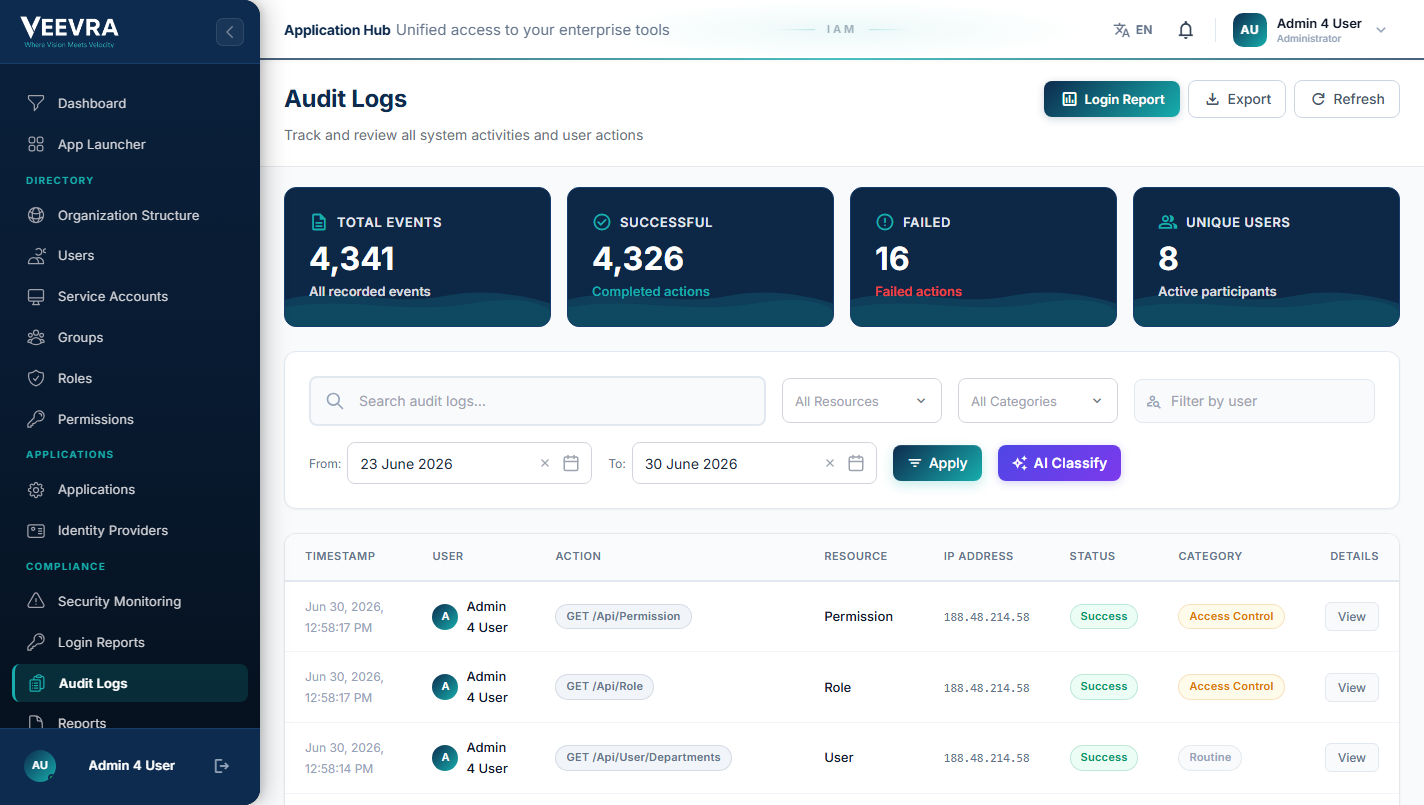The width and height of the screenshot is (1424, 805).
Task: Open the notifications bell
Action: (x=1186, y=30)
